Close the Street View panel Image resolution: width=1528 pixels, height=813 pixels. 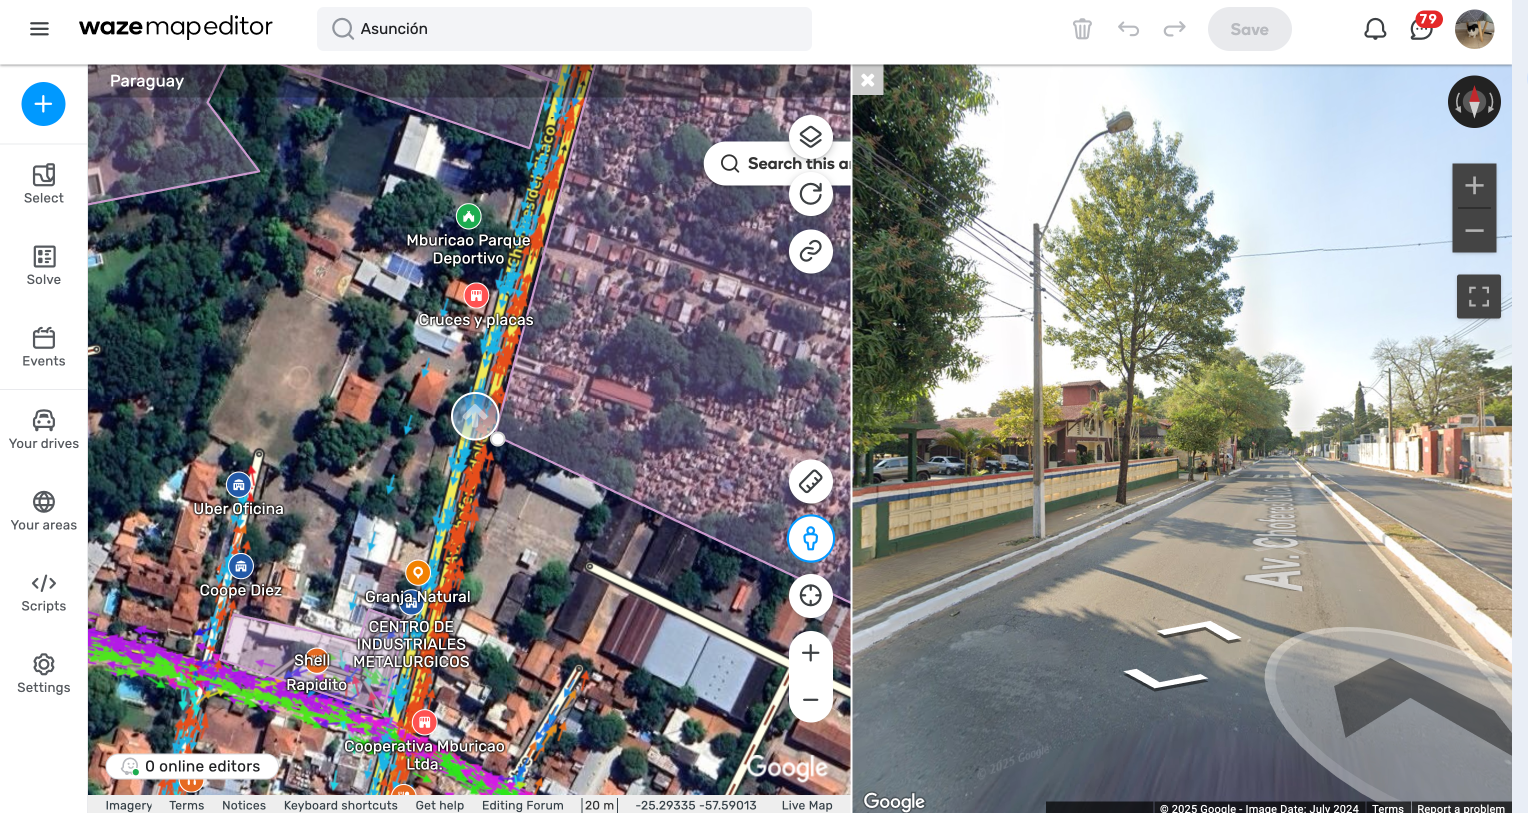[867, 80]
